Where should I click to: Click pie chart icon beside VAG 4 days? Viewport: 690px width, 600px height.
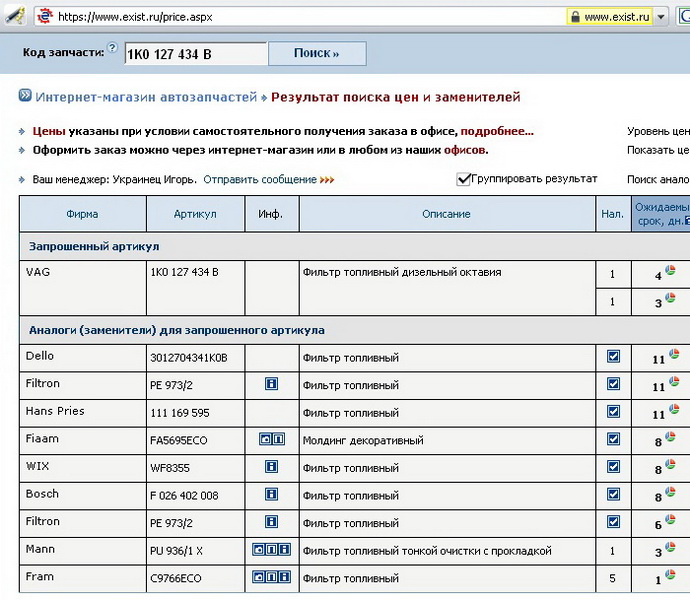[670, 270]
